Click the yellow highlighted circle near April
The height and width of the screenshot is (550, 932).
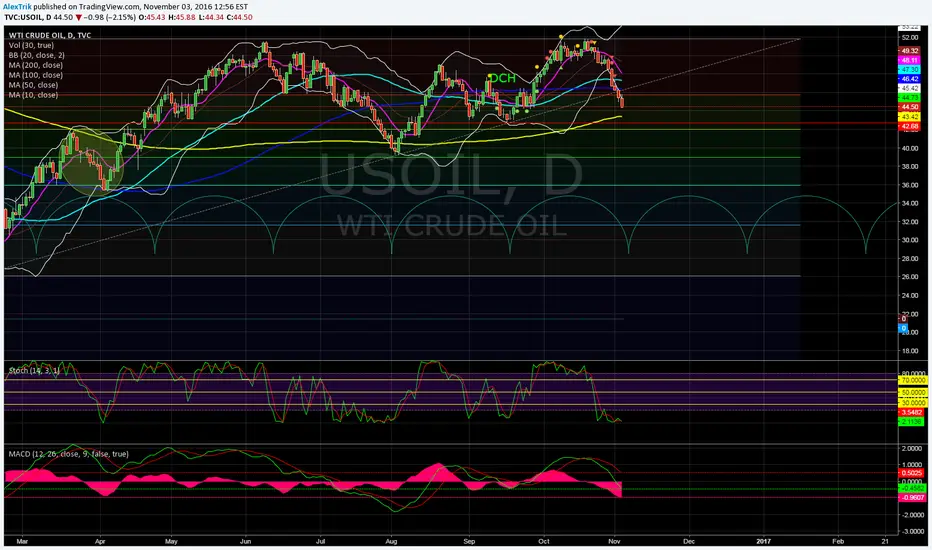click(90, 162)
